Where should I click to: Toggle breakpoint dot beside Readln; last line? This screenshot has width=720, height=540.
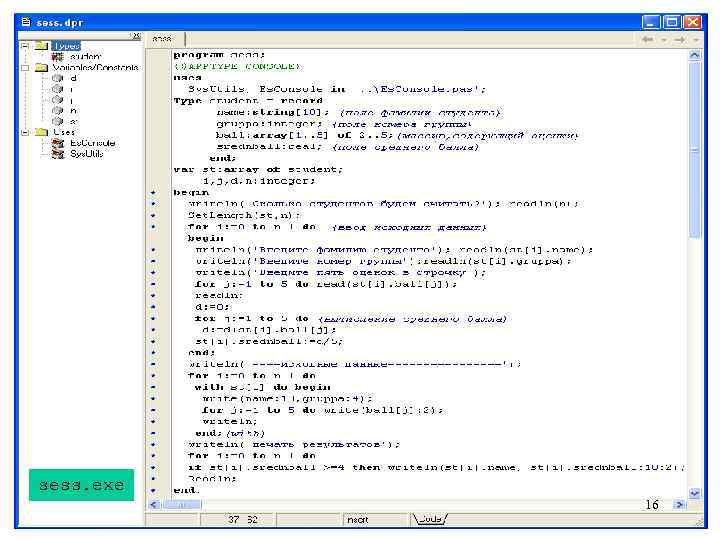[x=153, y=478]
